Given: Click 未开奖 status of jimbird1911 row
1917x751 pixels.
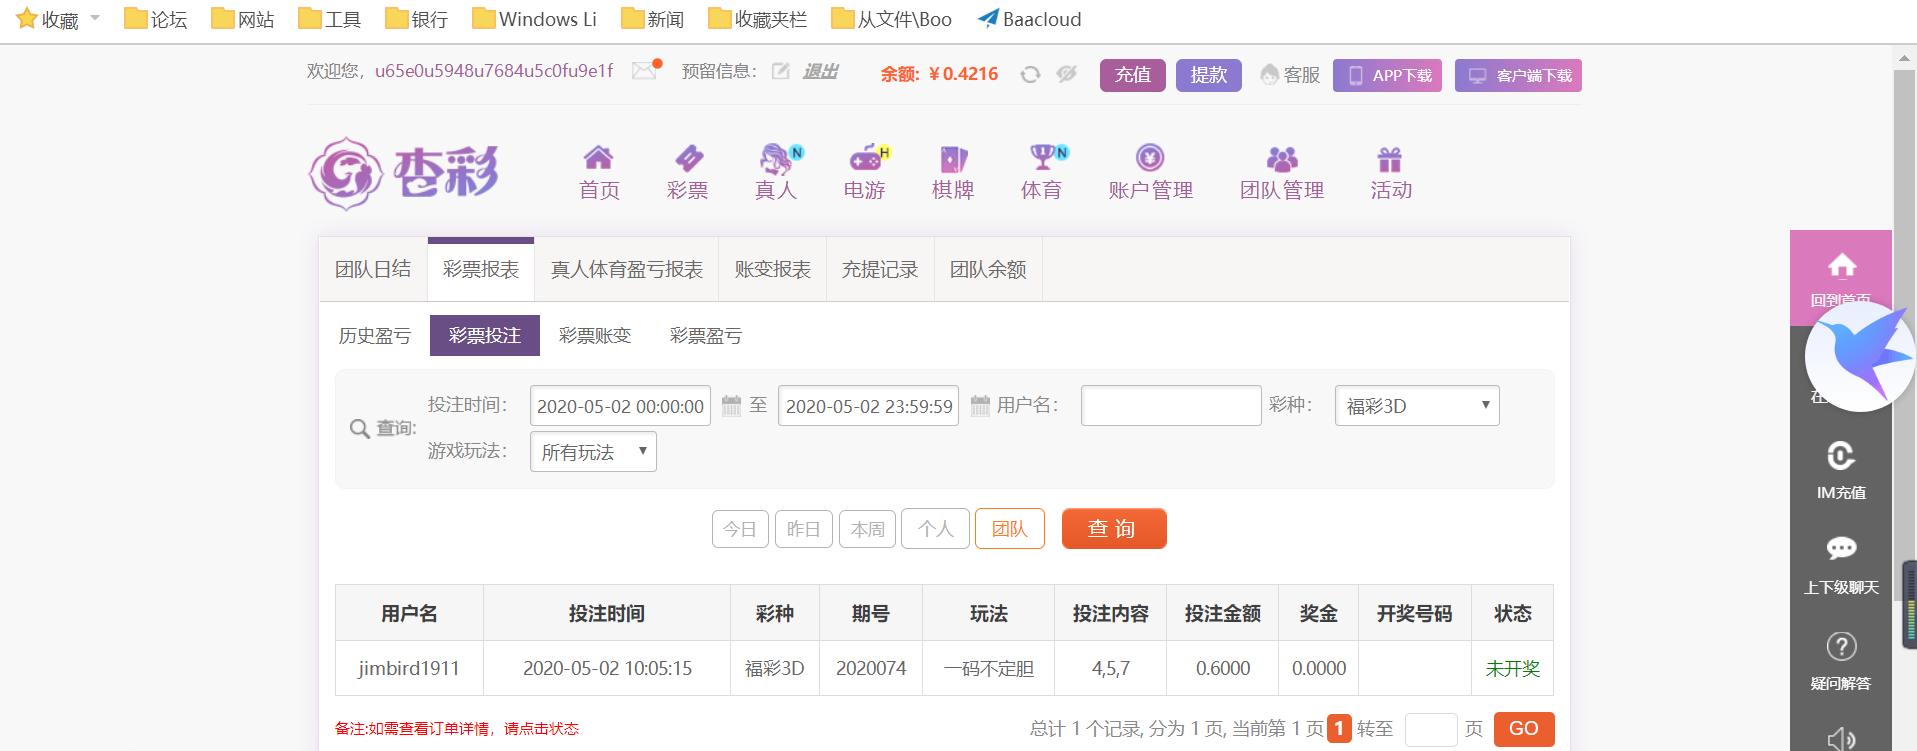Looking at the screenshot, I should (1512, 668).
